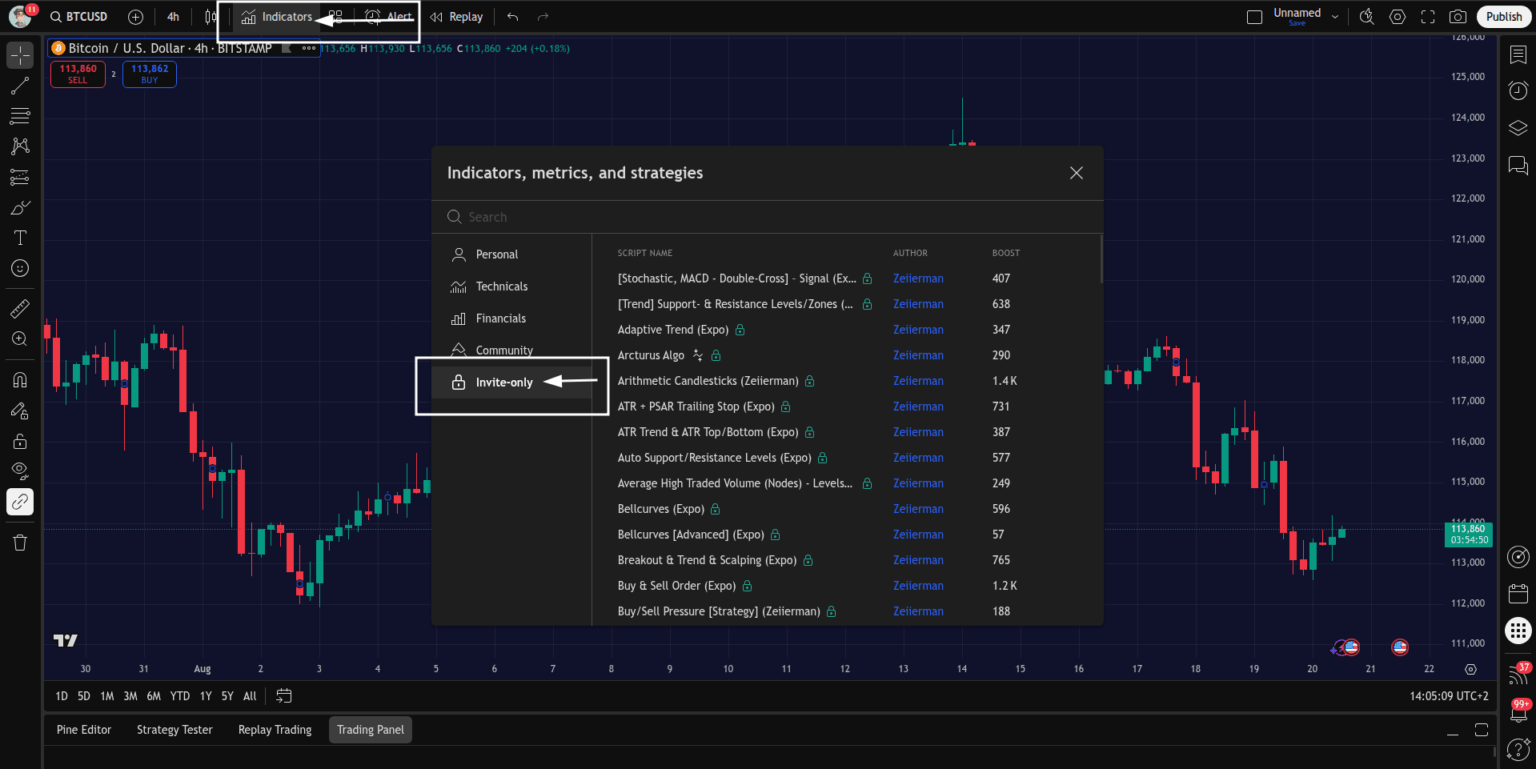
Task: Open the layout setup square icon
Action: (1254, 16)
